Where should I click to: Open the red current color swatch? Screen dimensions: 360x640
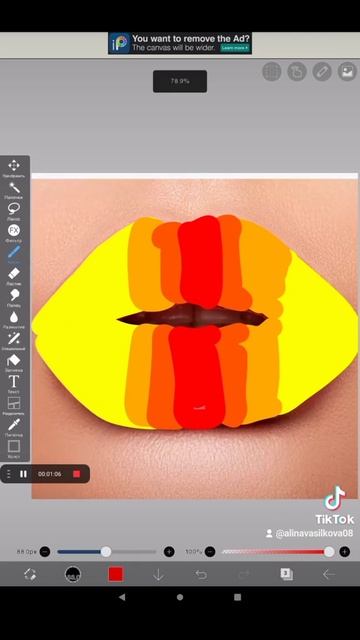tap(116, 574)
